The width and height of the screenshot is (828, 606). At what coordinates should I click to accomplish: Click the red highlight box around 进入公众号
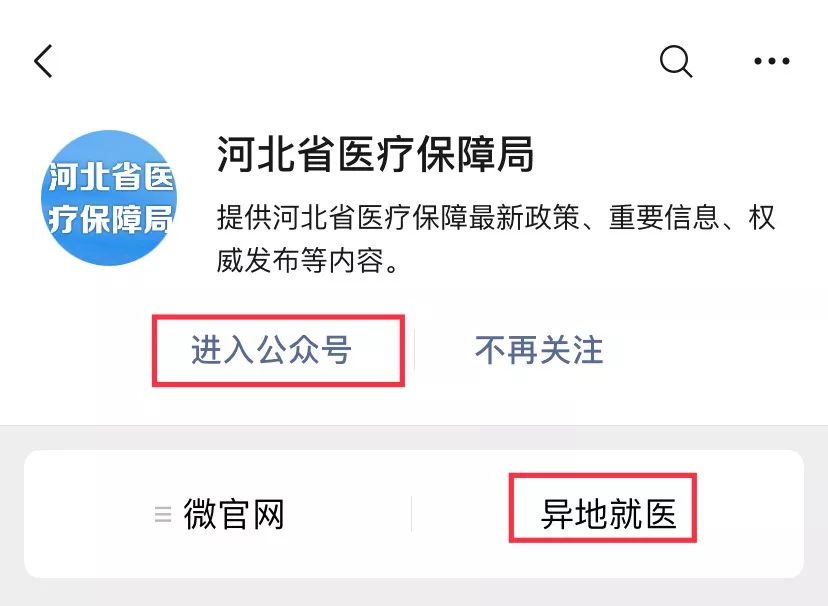(278, 351)
